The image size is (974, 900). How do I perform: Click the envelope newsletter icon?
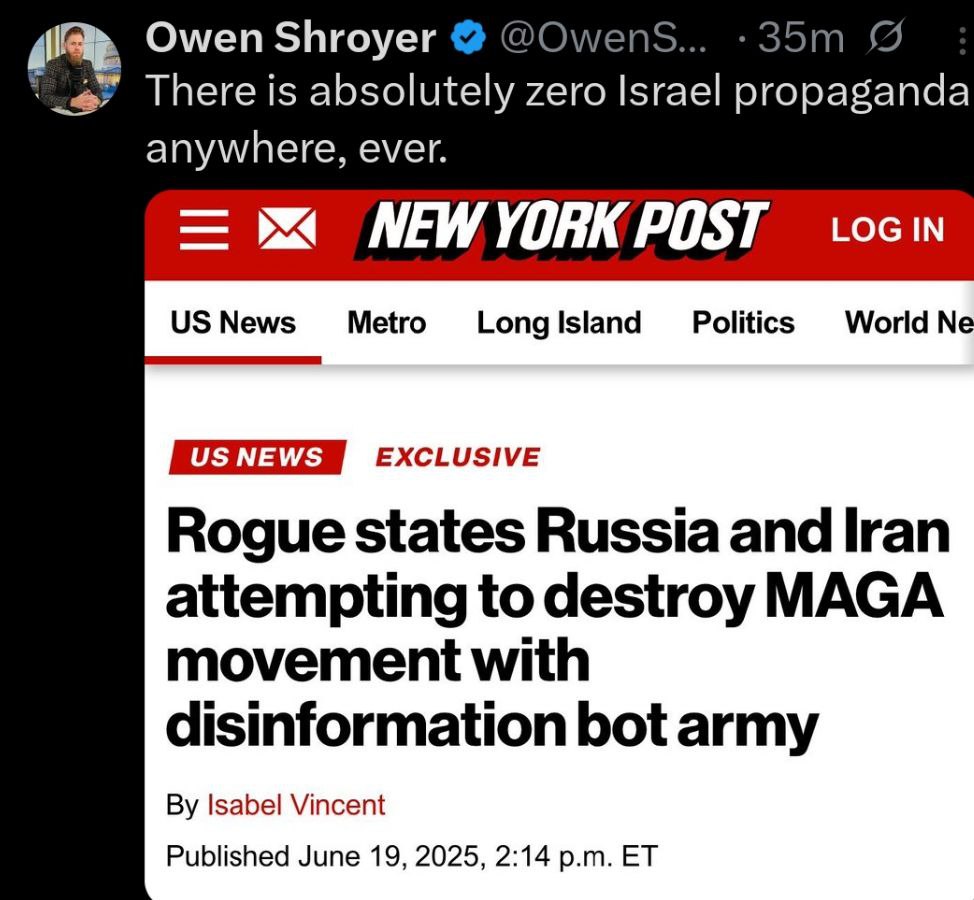pos(287,229)
